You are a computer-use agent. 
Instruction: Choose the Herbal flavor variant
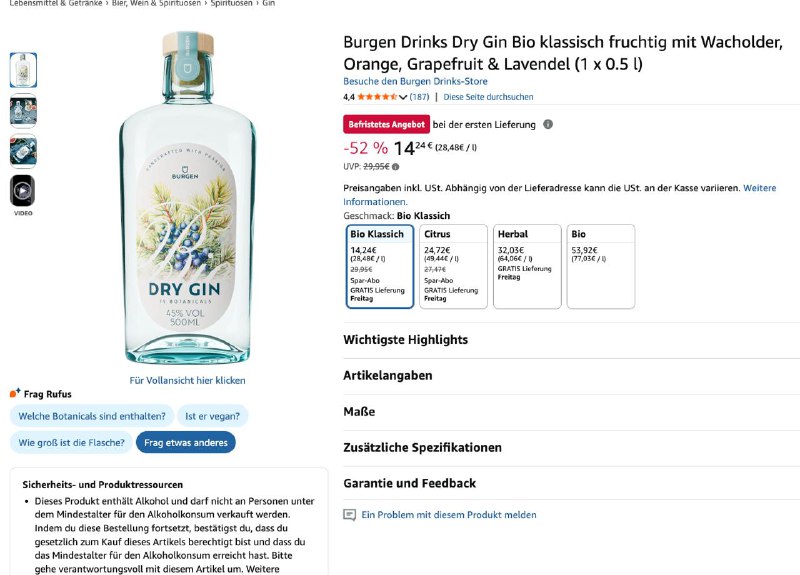tap(527, 266)
